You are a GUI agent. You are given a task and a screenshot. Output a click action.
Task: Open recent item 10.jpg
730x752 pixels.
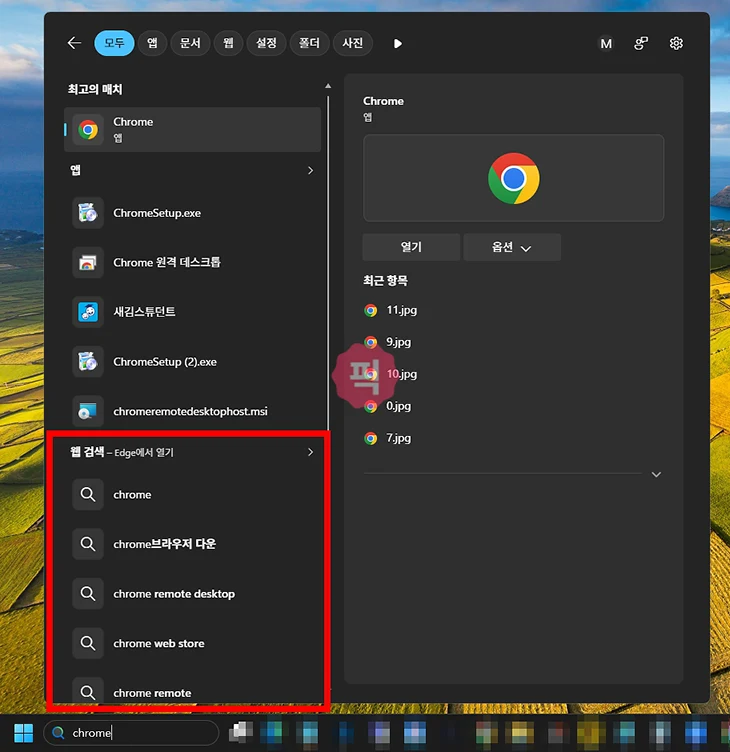390,374
